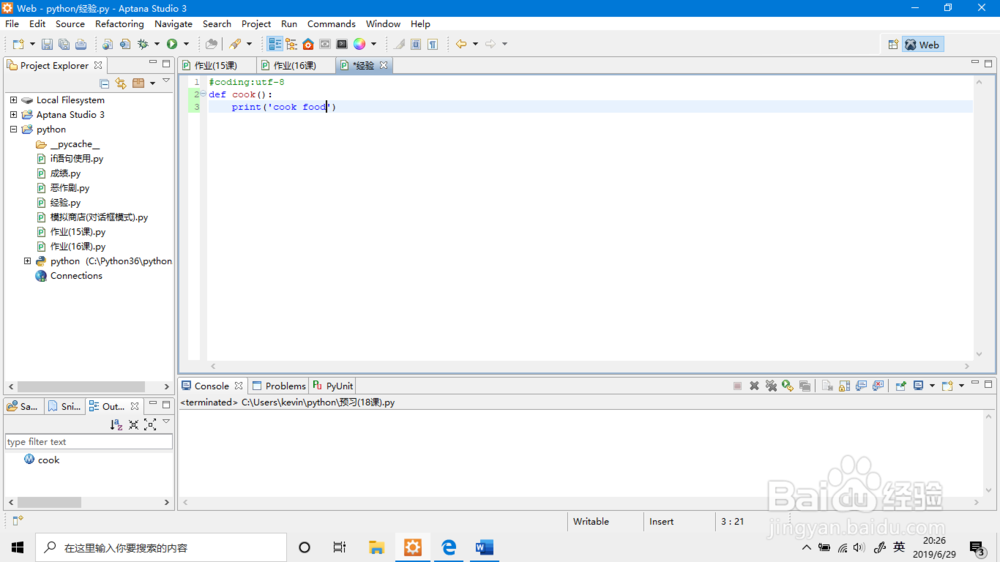
Task: Toggle Link with Editor in Project Explorer
Action: click(x=121, y=83)
